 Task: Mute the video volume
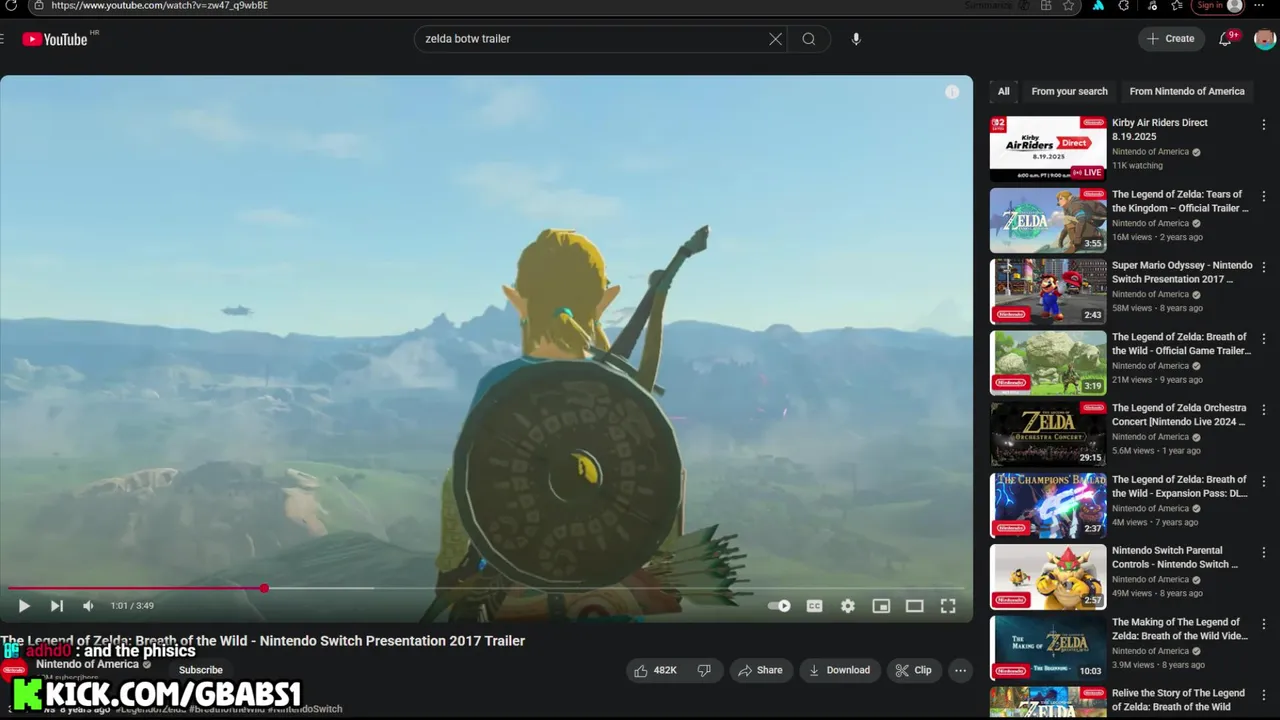[88, 606]
